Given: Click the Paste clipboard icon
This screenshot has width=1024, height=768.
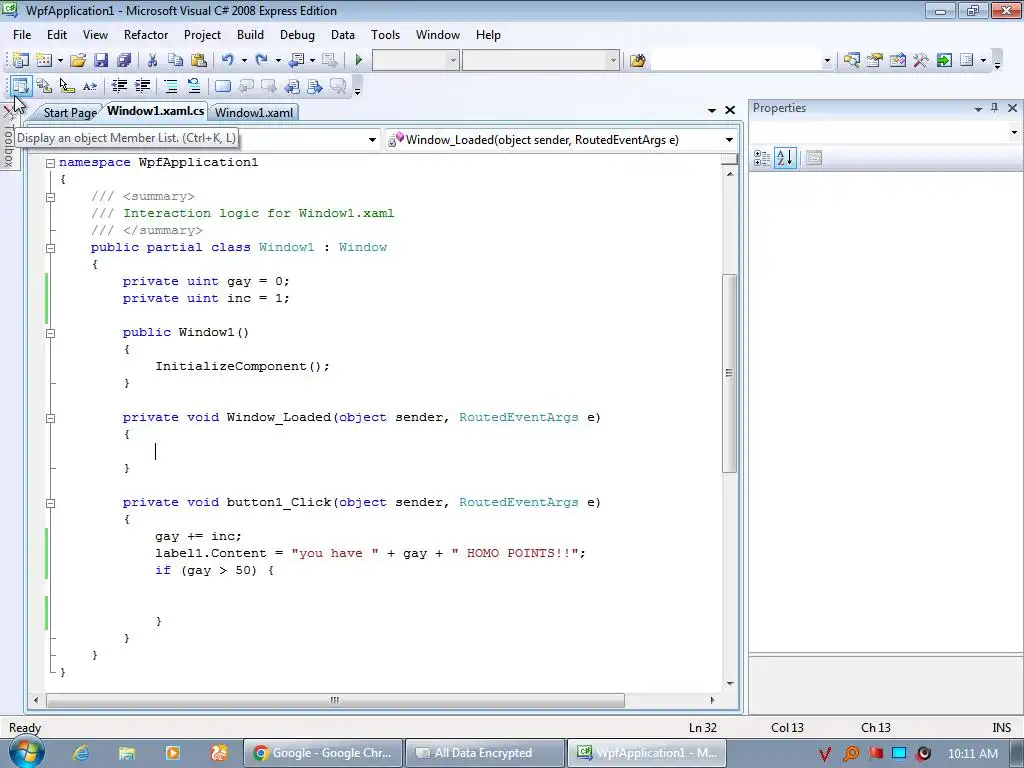Looking at the screenshot, I should (x=199, y=61).
